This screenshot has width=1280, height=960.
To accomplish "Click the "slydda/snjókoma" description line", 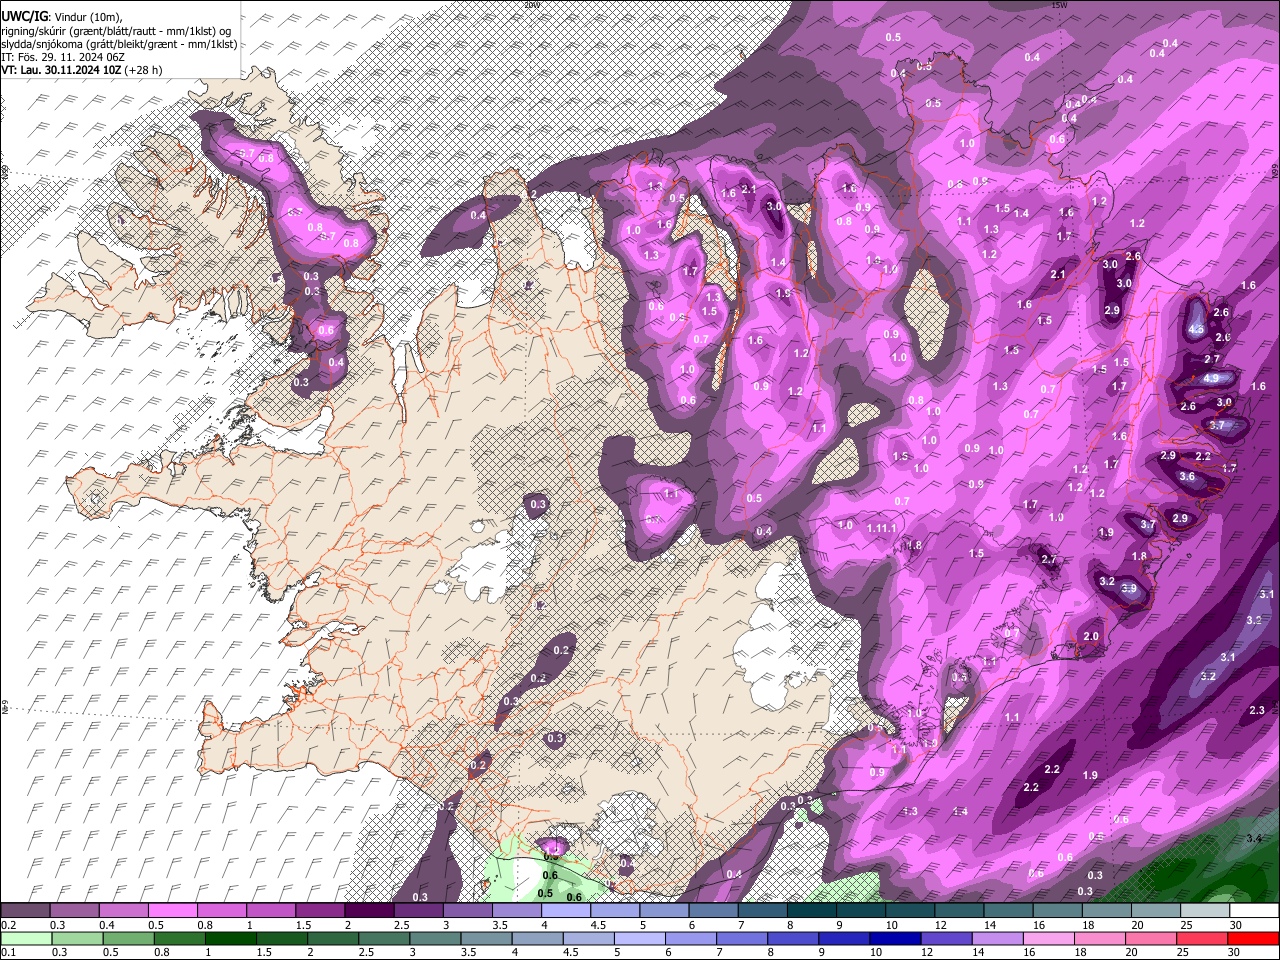I will coord(119,44).
